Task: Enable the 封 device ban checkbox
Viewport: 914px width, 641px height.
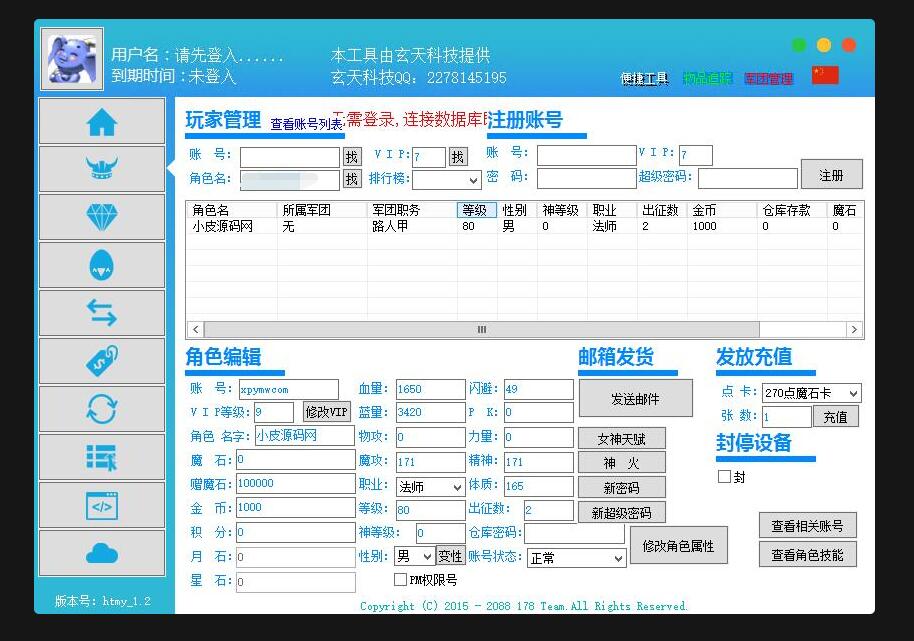Action: pos(724,477)
